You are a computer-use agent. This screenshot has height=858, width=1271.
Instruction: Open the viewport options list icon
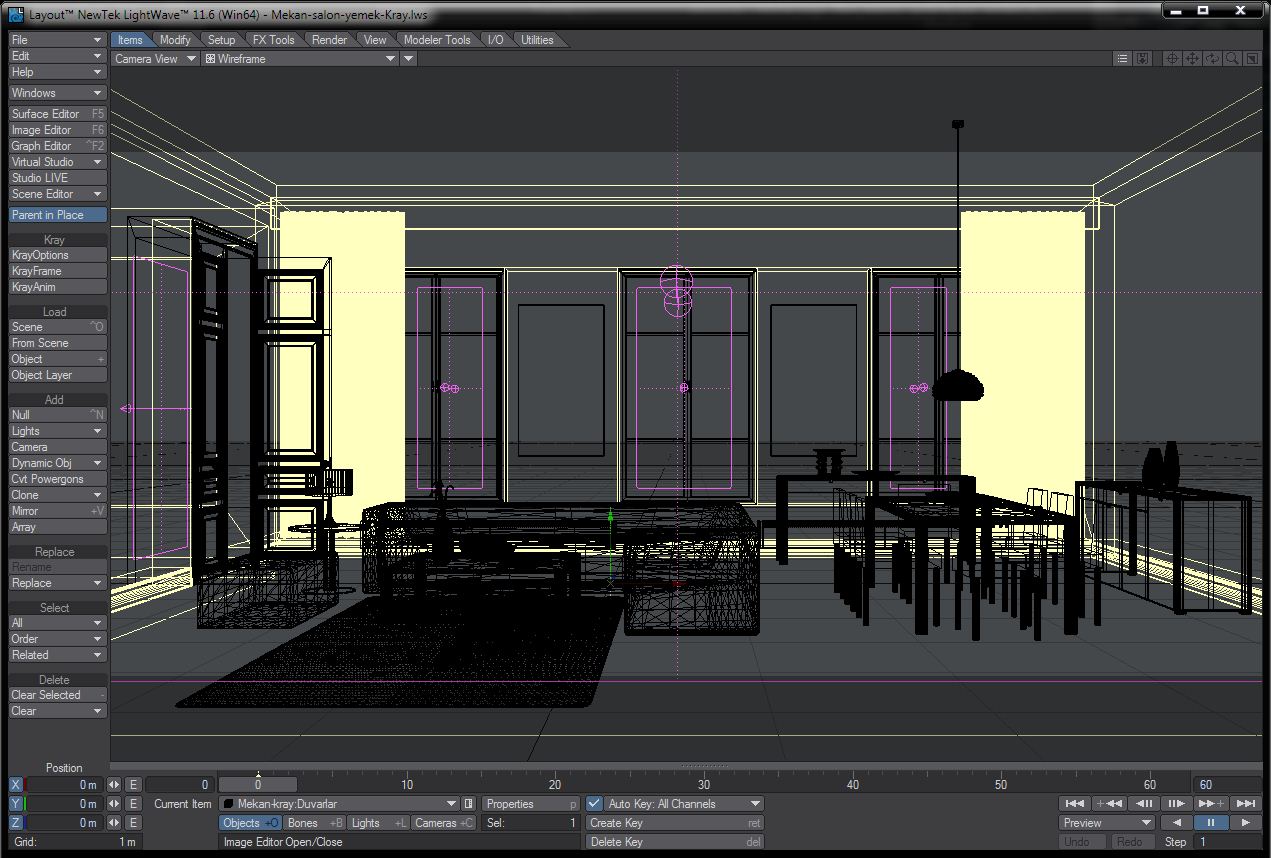coord(1123,59)
